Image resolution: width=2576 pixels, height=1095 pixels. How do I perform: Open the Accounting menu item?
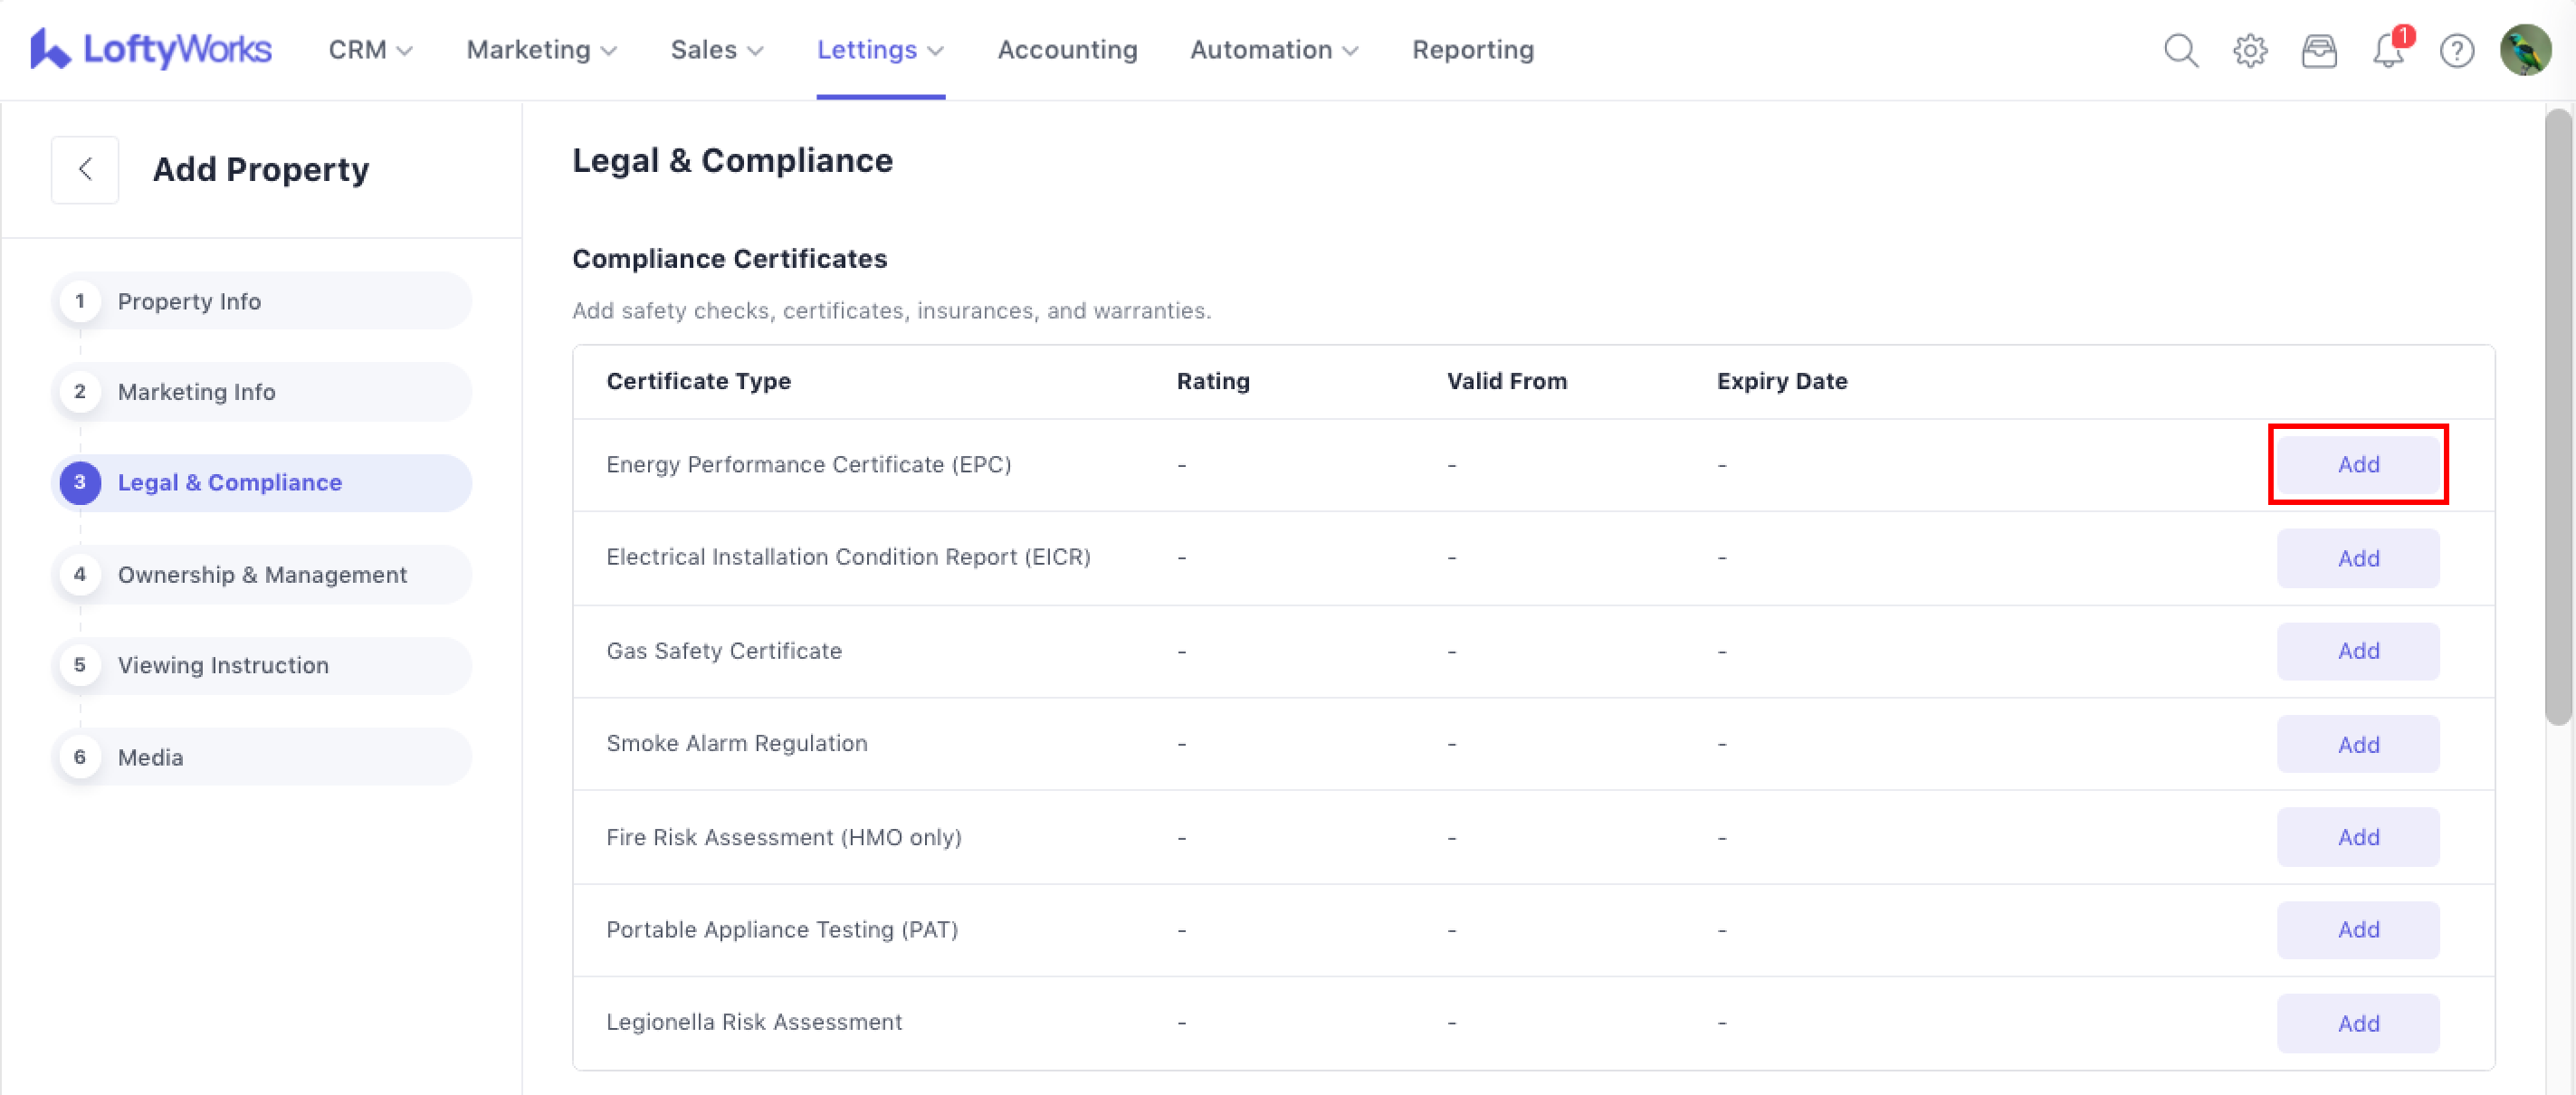coord(1067,50)
